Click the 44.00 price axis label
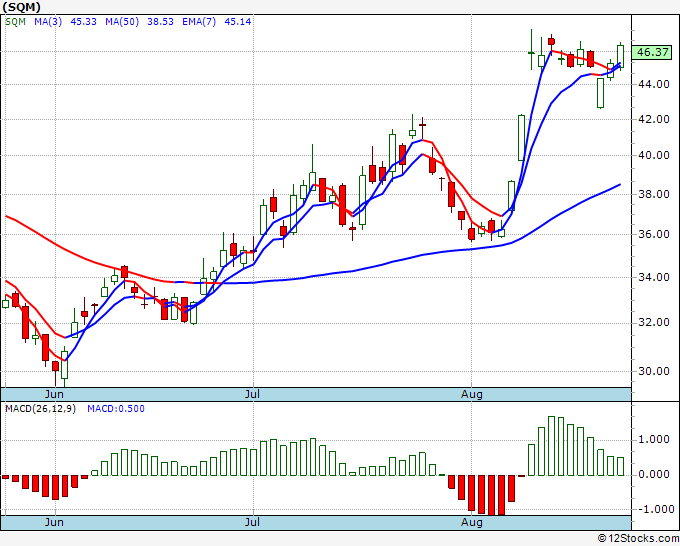 654,84
